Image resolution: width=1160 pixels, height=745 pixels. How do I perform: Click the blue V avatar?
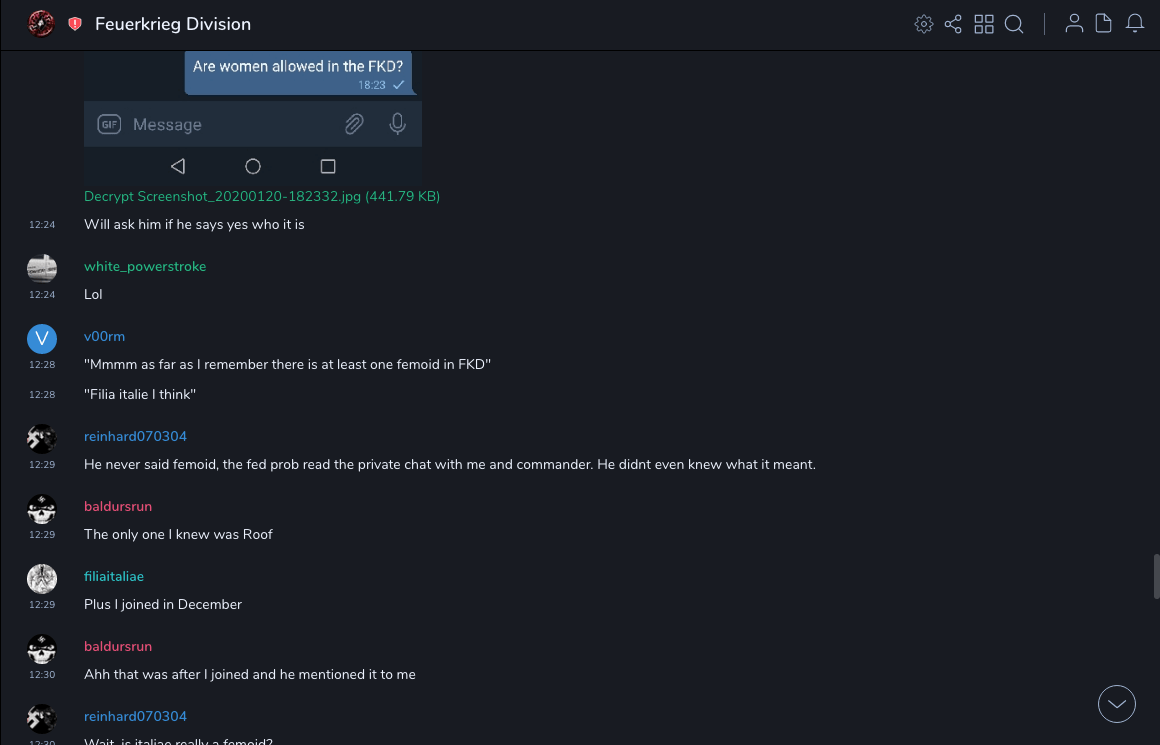point(42,339)
